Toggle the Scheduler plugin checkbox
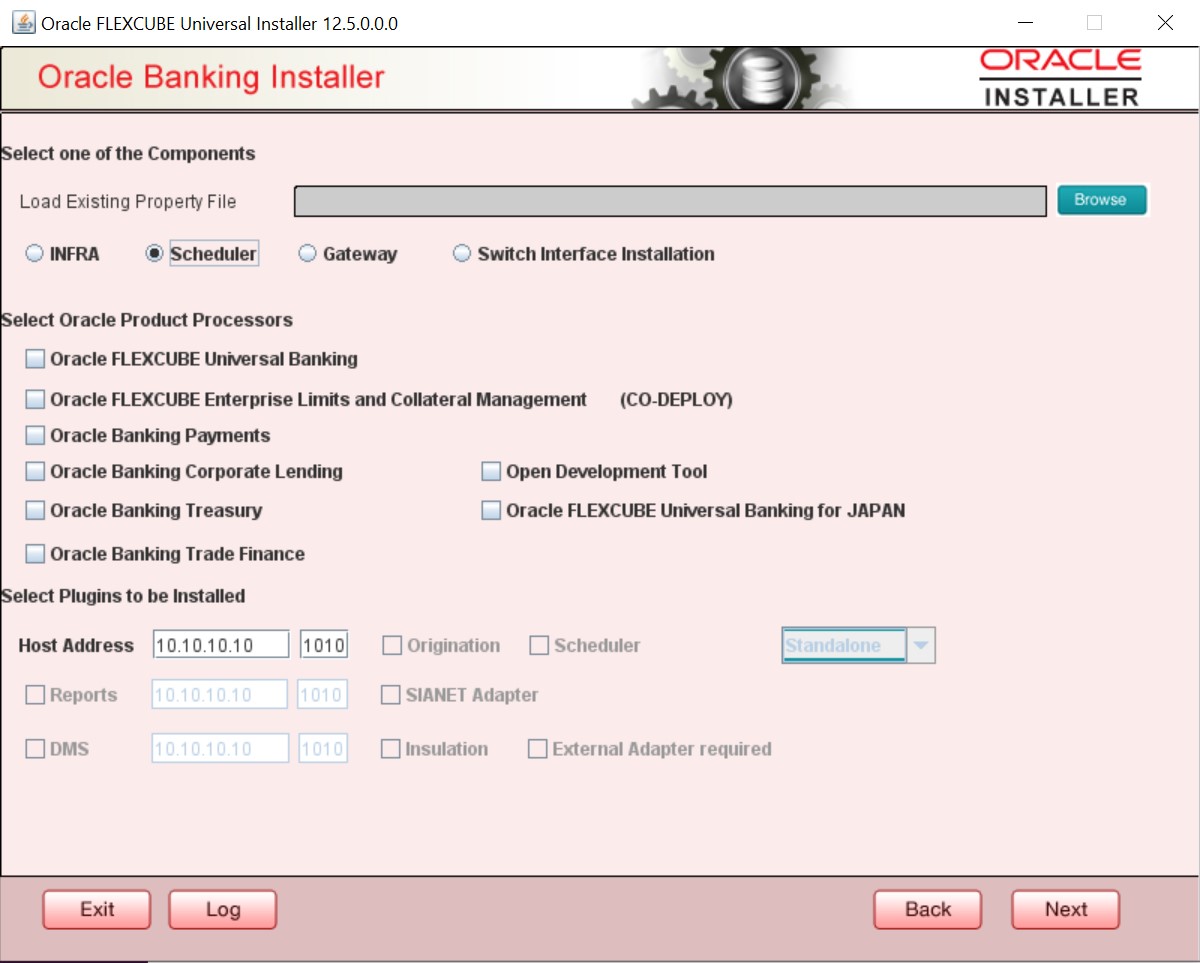1200x963 pixels. (539, 645)
